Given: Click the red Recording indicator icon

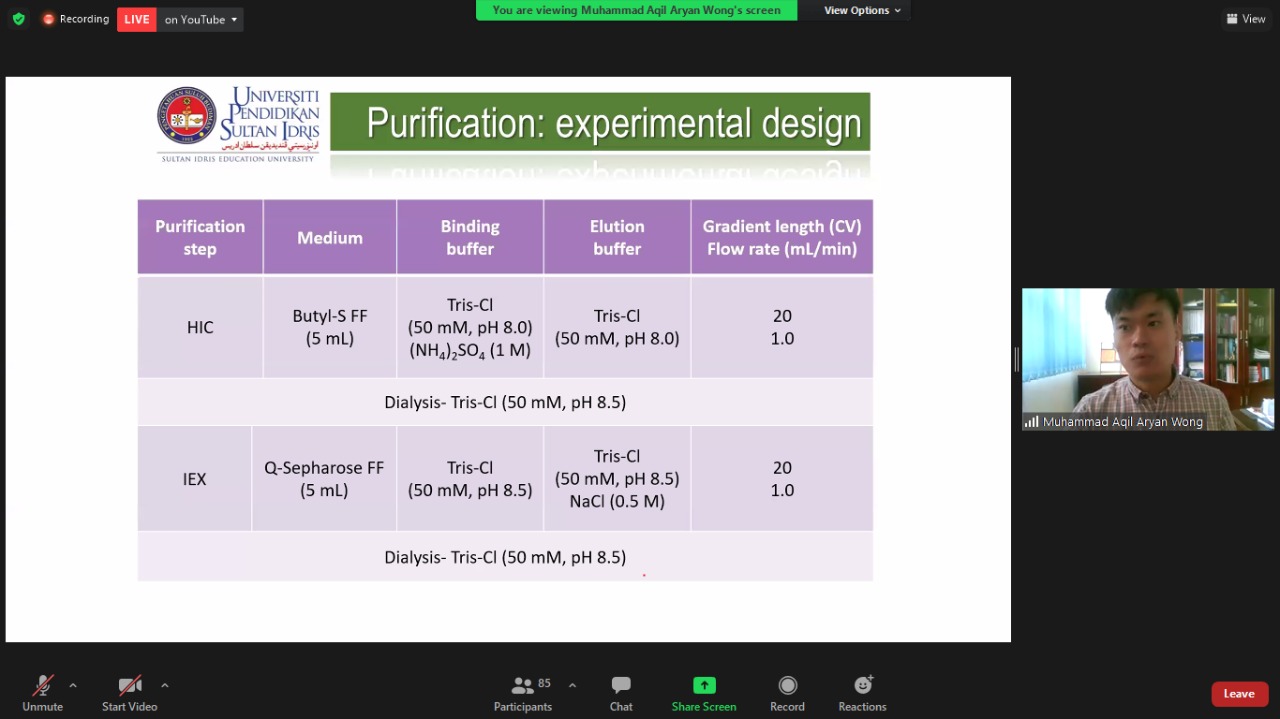Looking at the screenshot, I should click(x=48, y=19).
